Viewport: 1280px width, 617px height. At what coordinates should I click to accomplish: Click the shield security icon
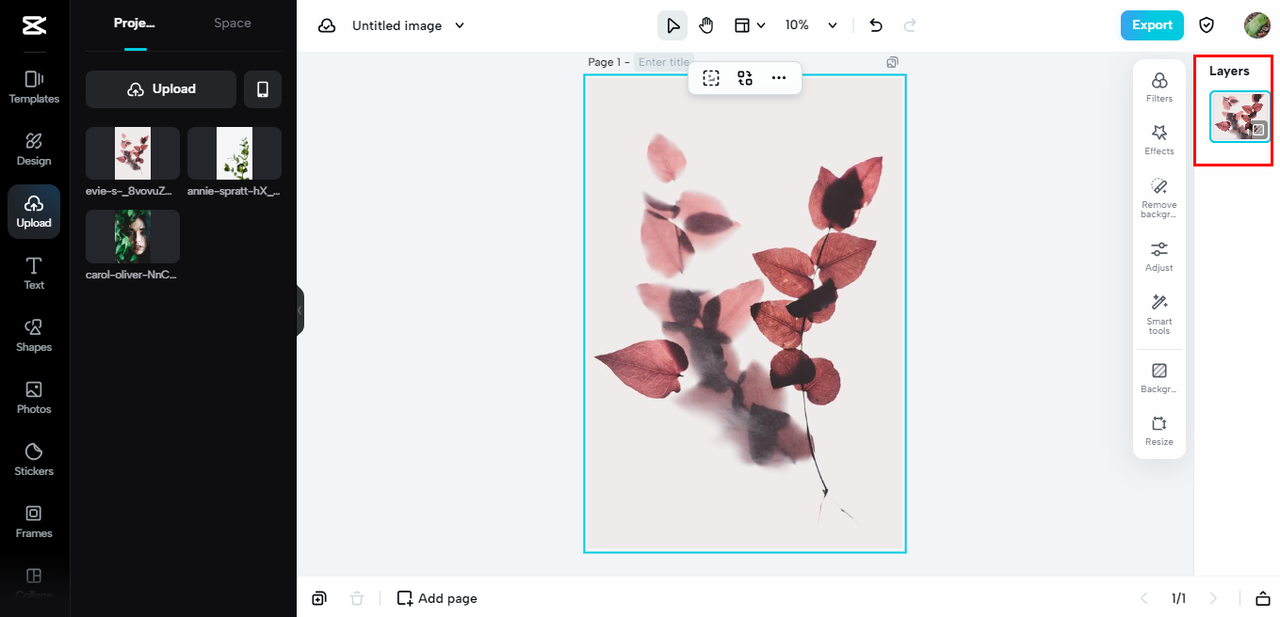click(1207, 25)
